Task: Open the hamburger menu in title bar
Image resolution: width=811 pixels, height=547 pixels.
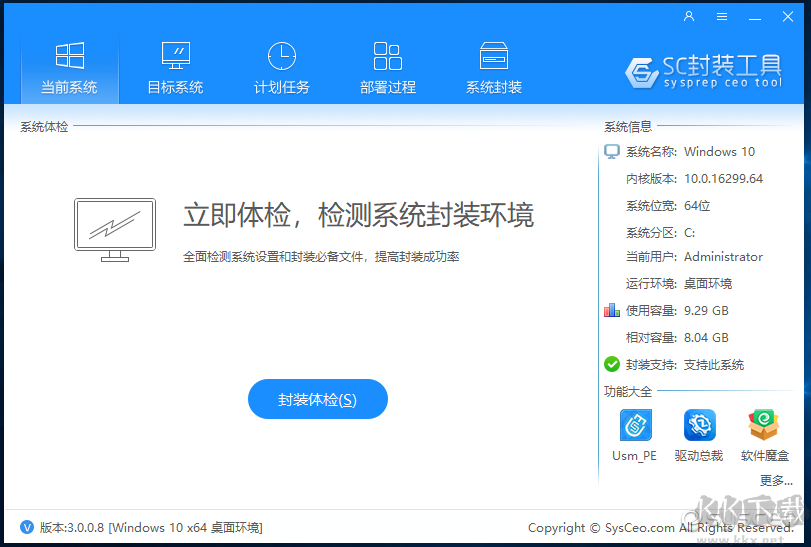Action: pyautogui.click(x=721, y=17)
